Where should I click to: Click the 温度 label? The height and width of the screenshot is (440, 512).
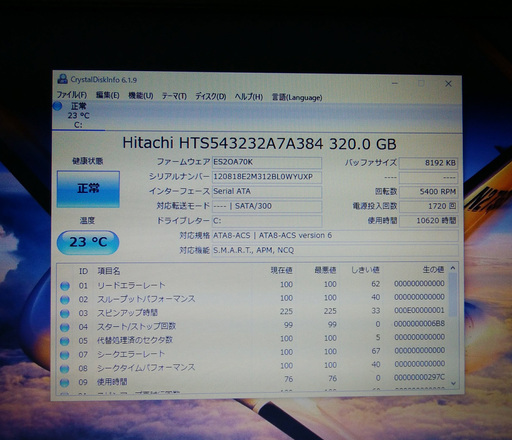tap(87, 220)
